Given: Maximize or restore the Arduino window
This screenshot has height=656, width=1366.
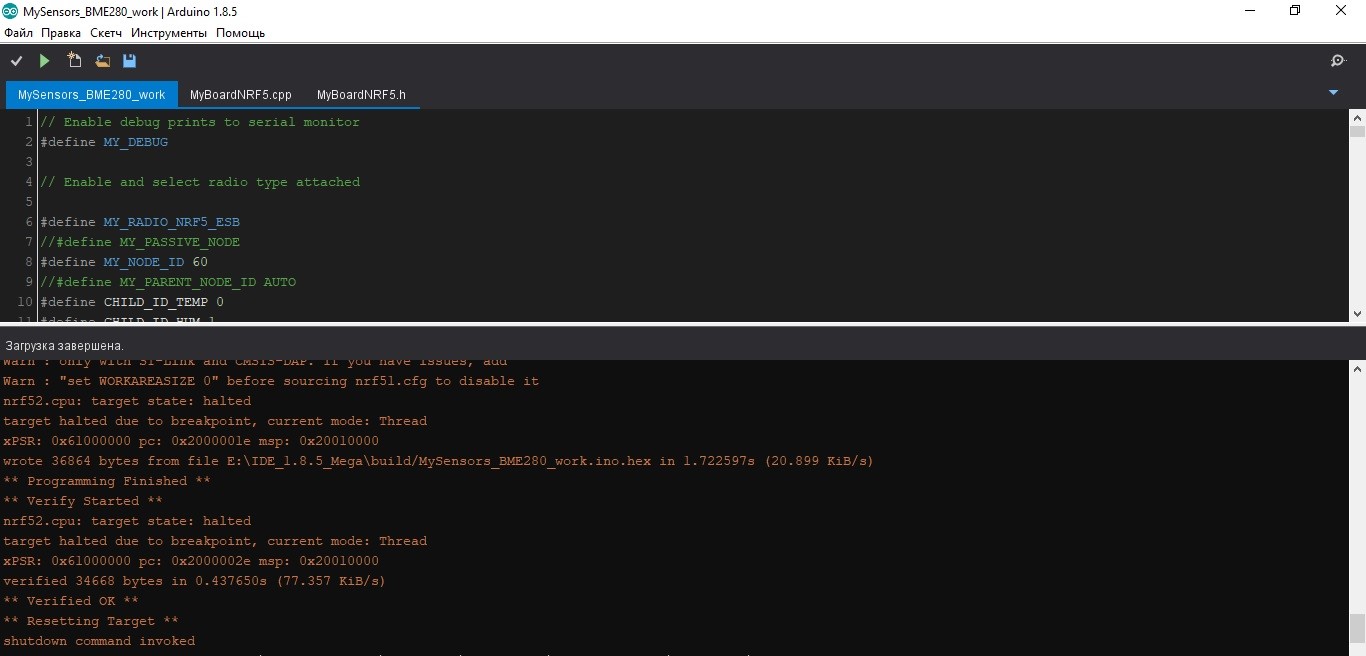Looking at the screenshot, I should (x=1295, y=11).
